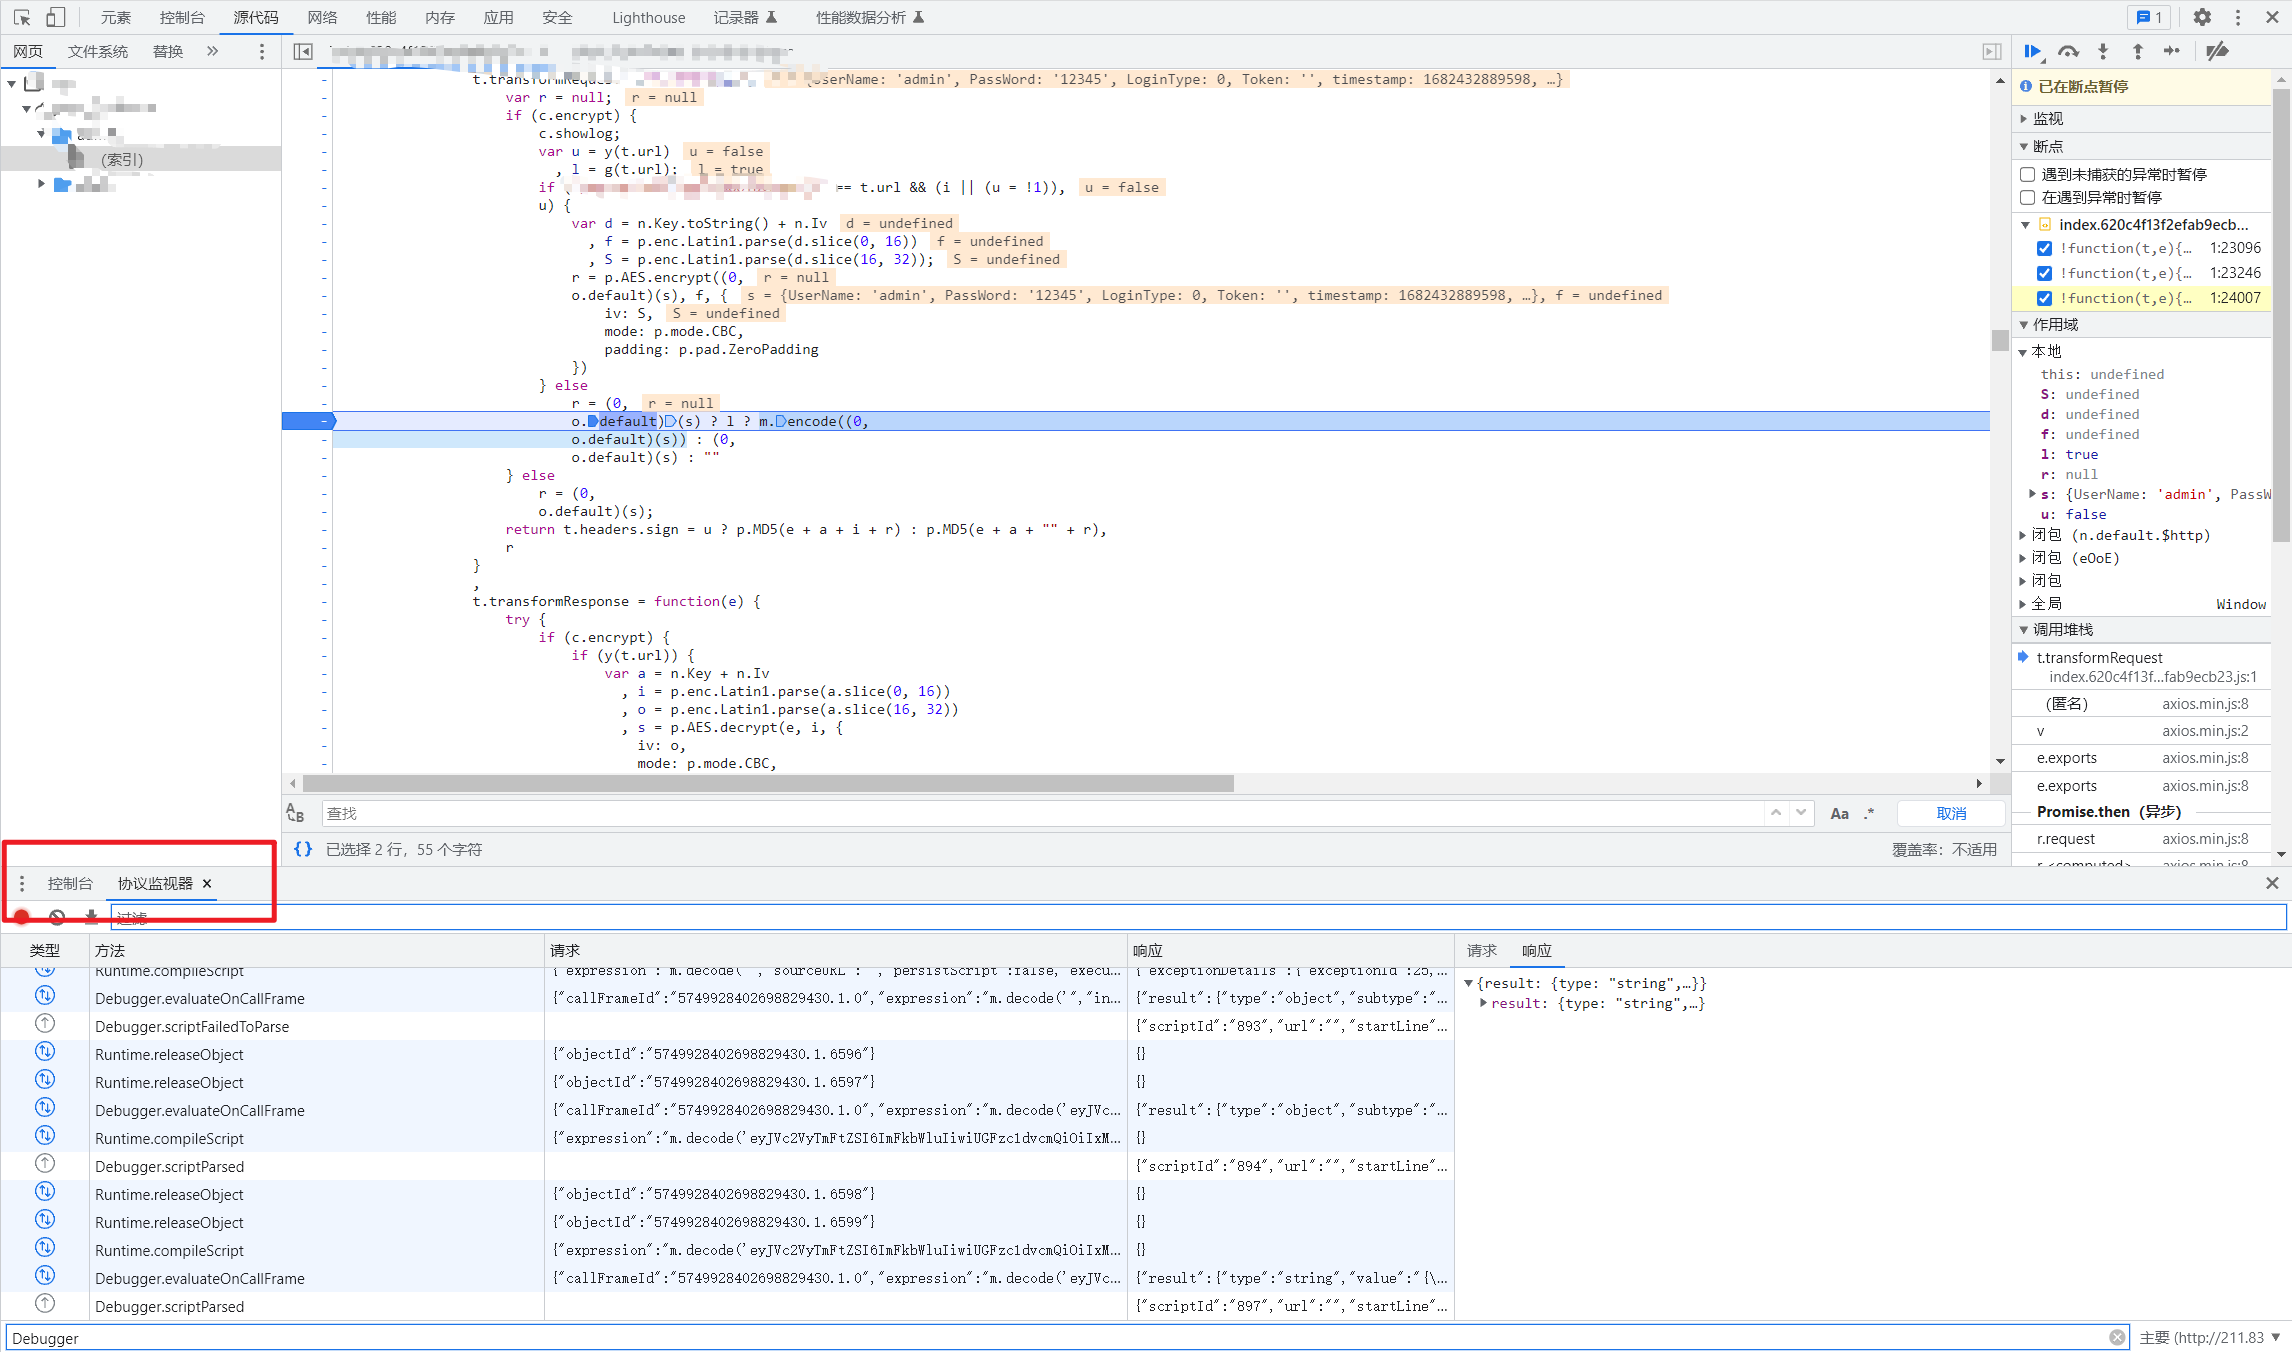Image resolution: width=2292 pixels, height=1352 pixels.
Task: Open the navigator pane options menu
Action: click(262, 51)
